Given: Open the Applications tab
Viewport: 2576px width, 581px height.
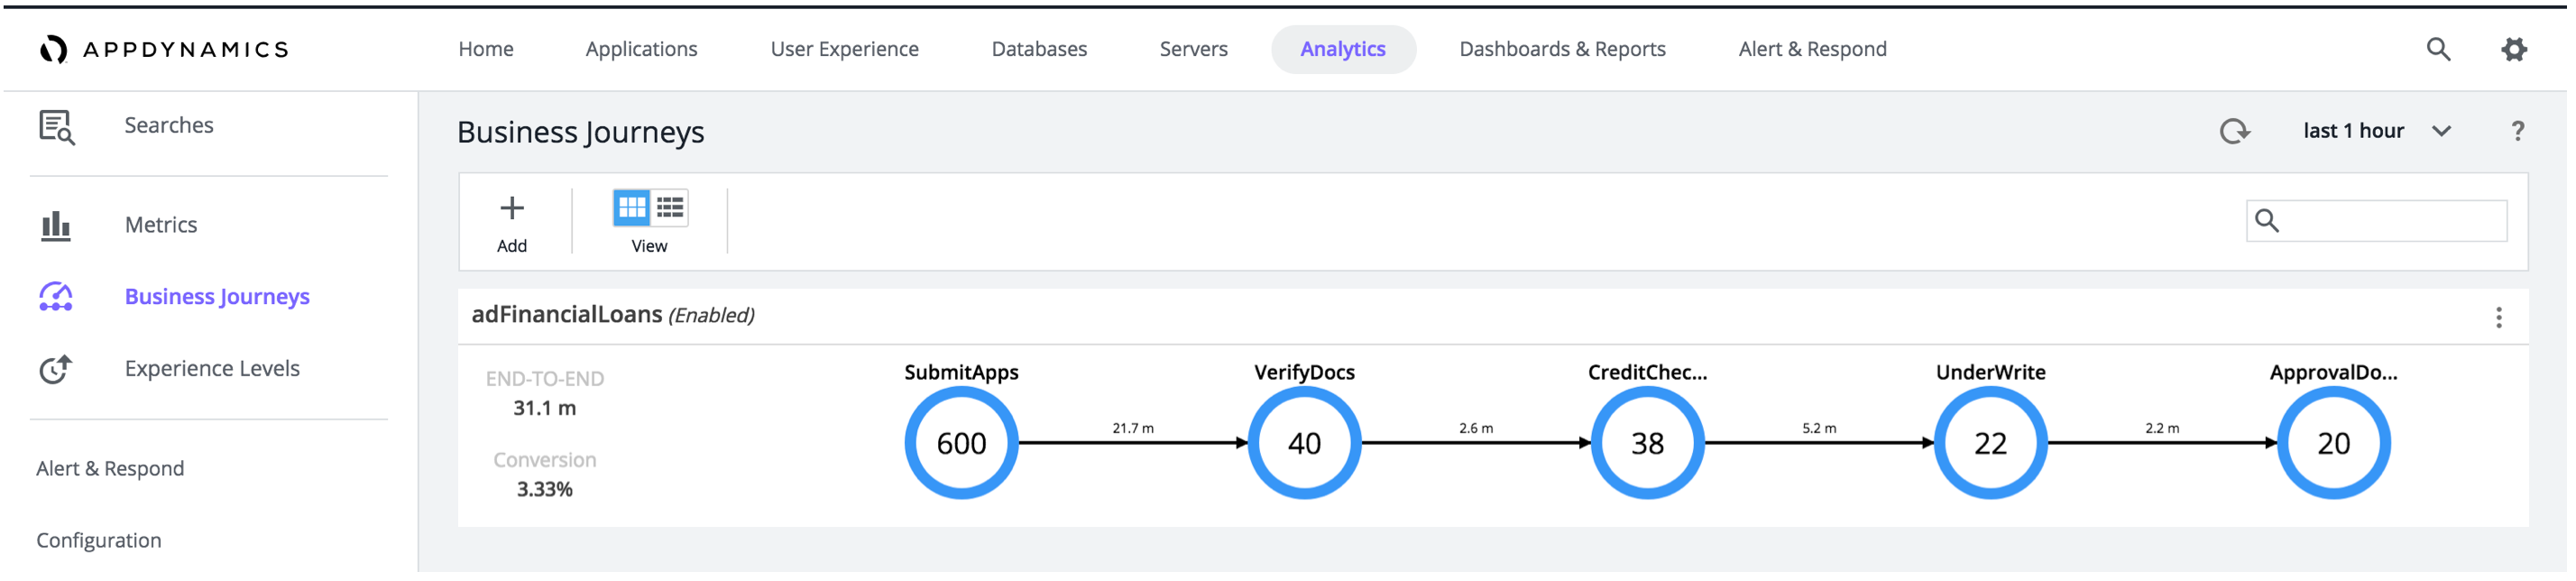Looking at the screenshot, I should 643,49.
